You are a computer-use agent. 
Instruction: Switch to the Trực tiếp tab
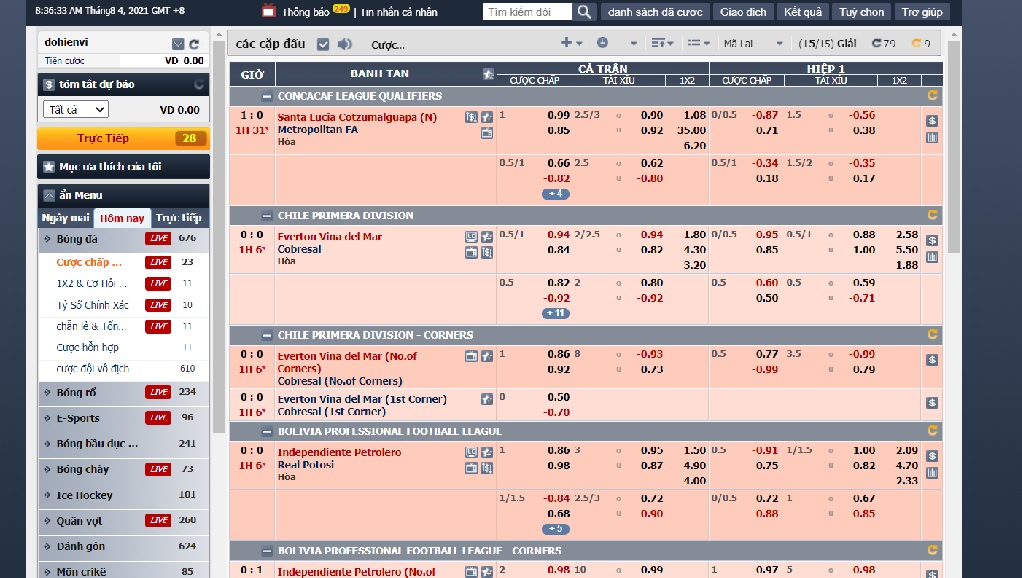pyautogui.click(x=179, y=218)
